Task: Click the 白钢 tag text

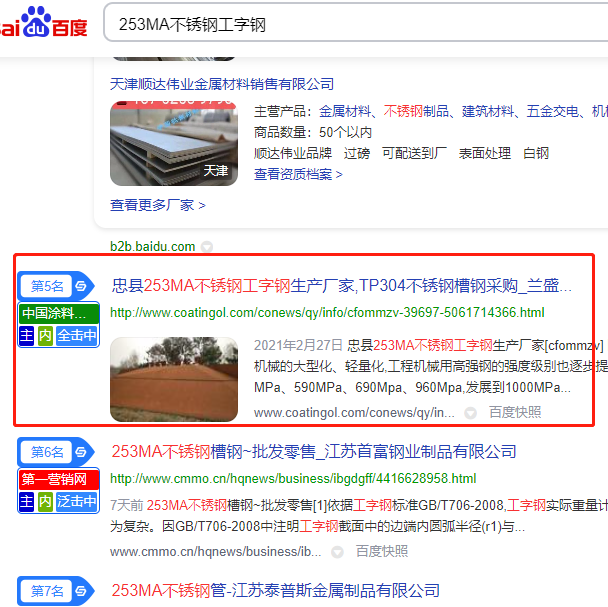Action: pos(536,153)
